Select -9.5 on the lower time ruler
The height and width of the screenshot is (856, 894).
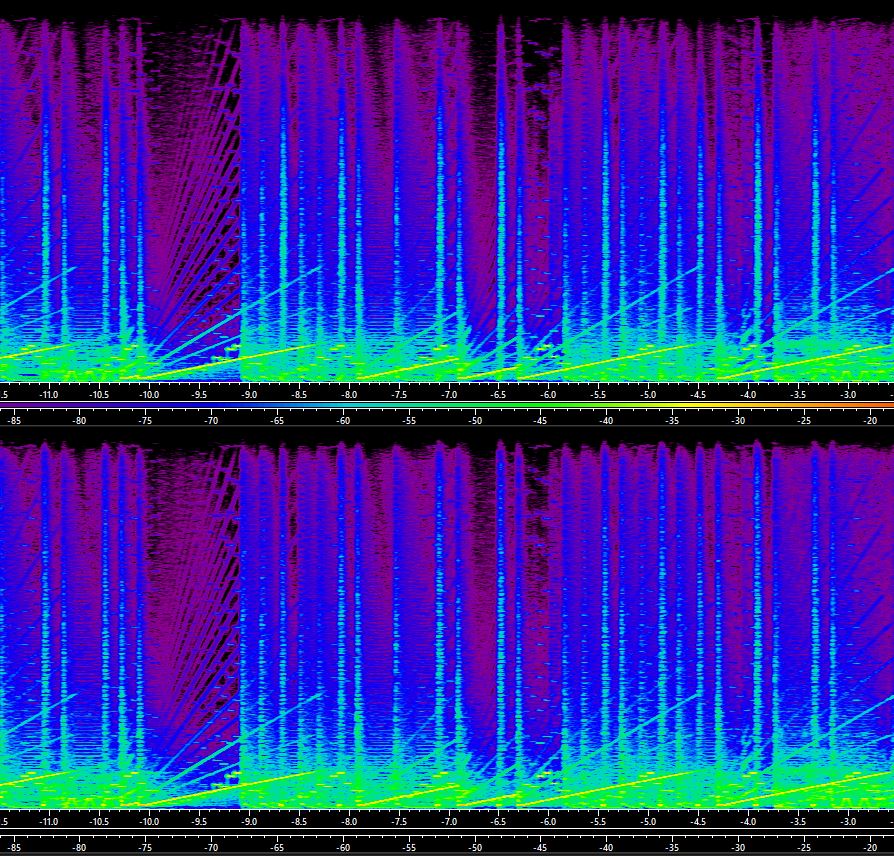click(x=199, y=822)
